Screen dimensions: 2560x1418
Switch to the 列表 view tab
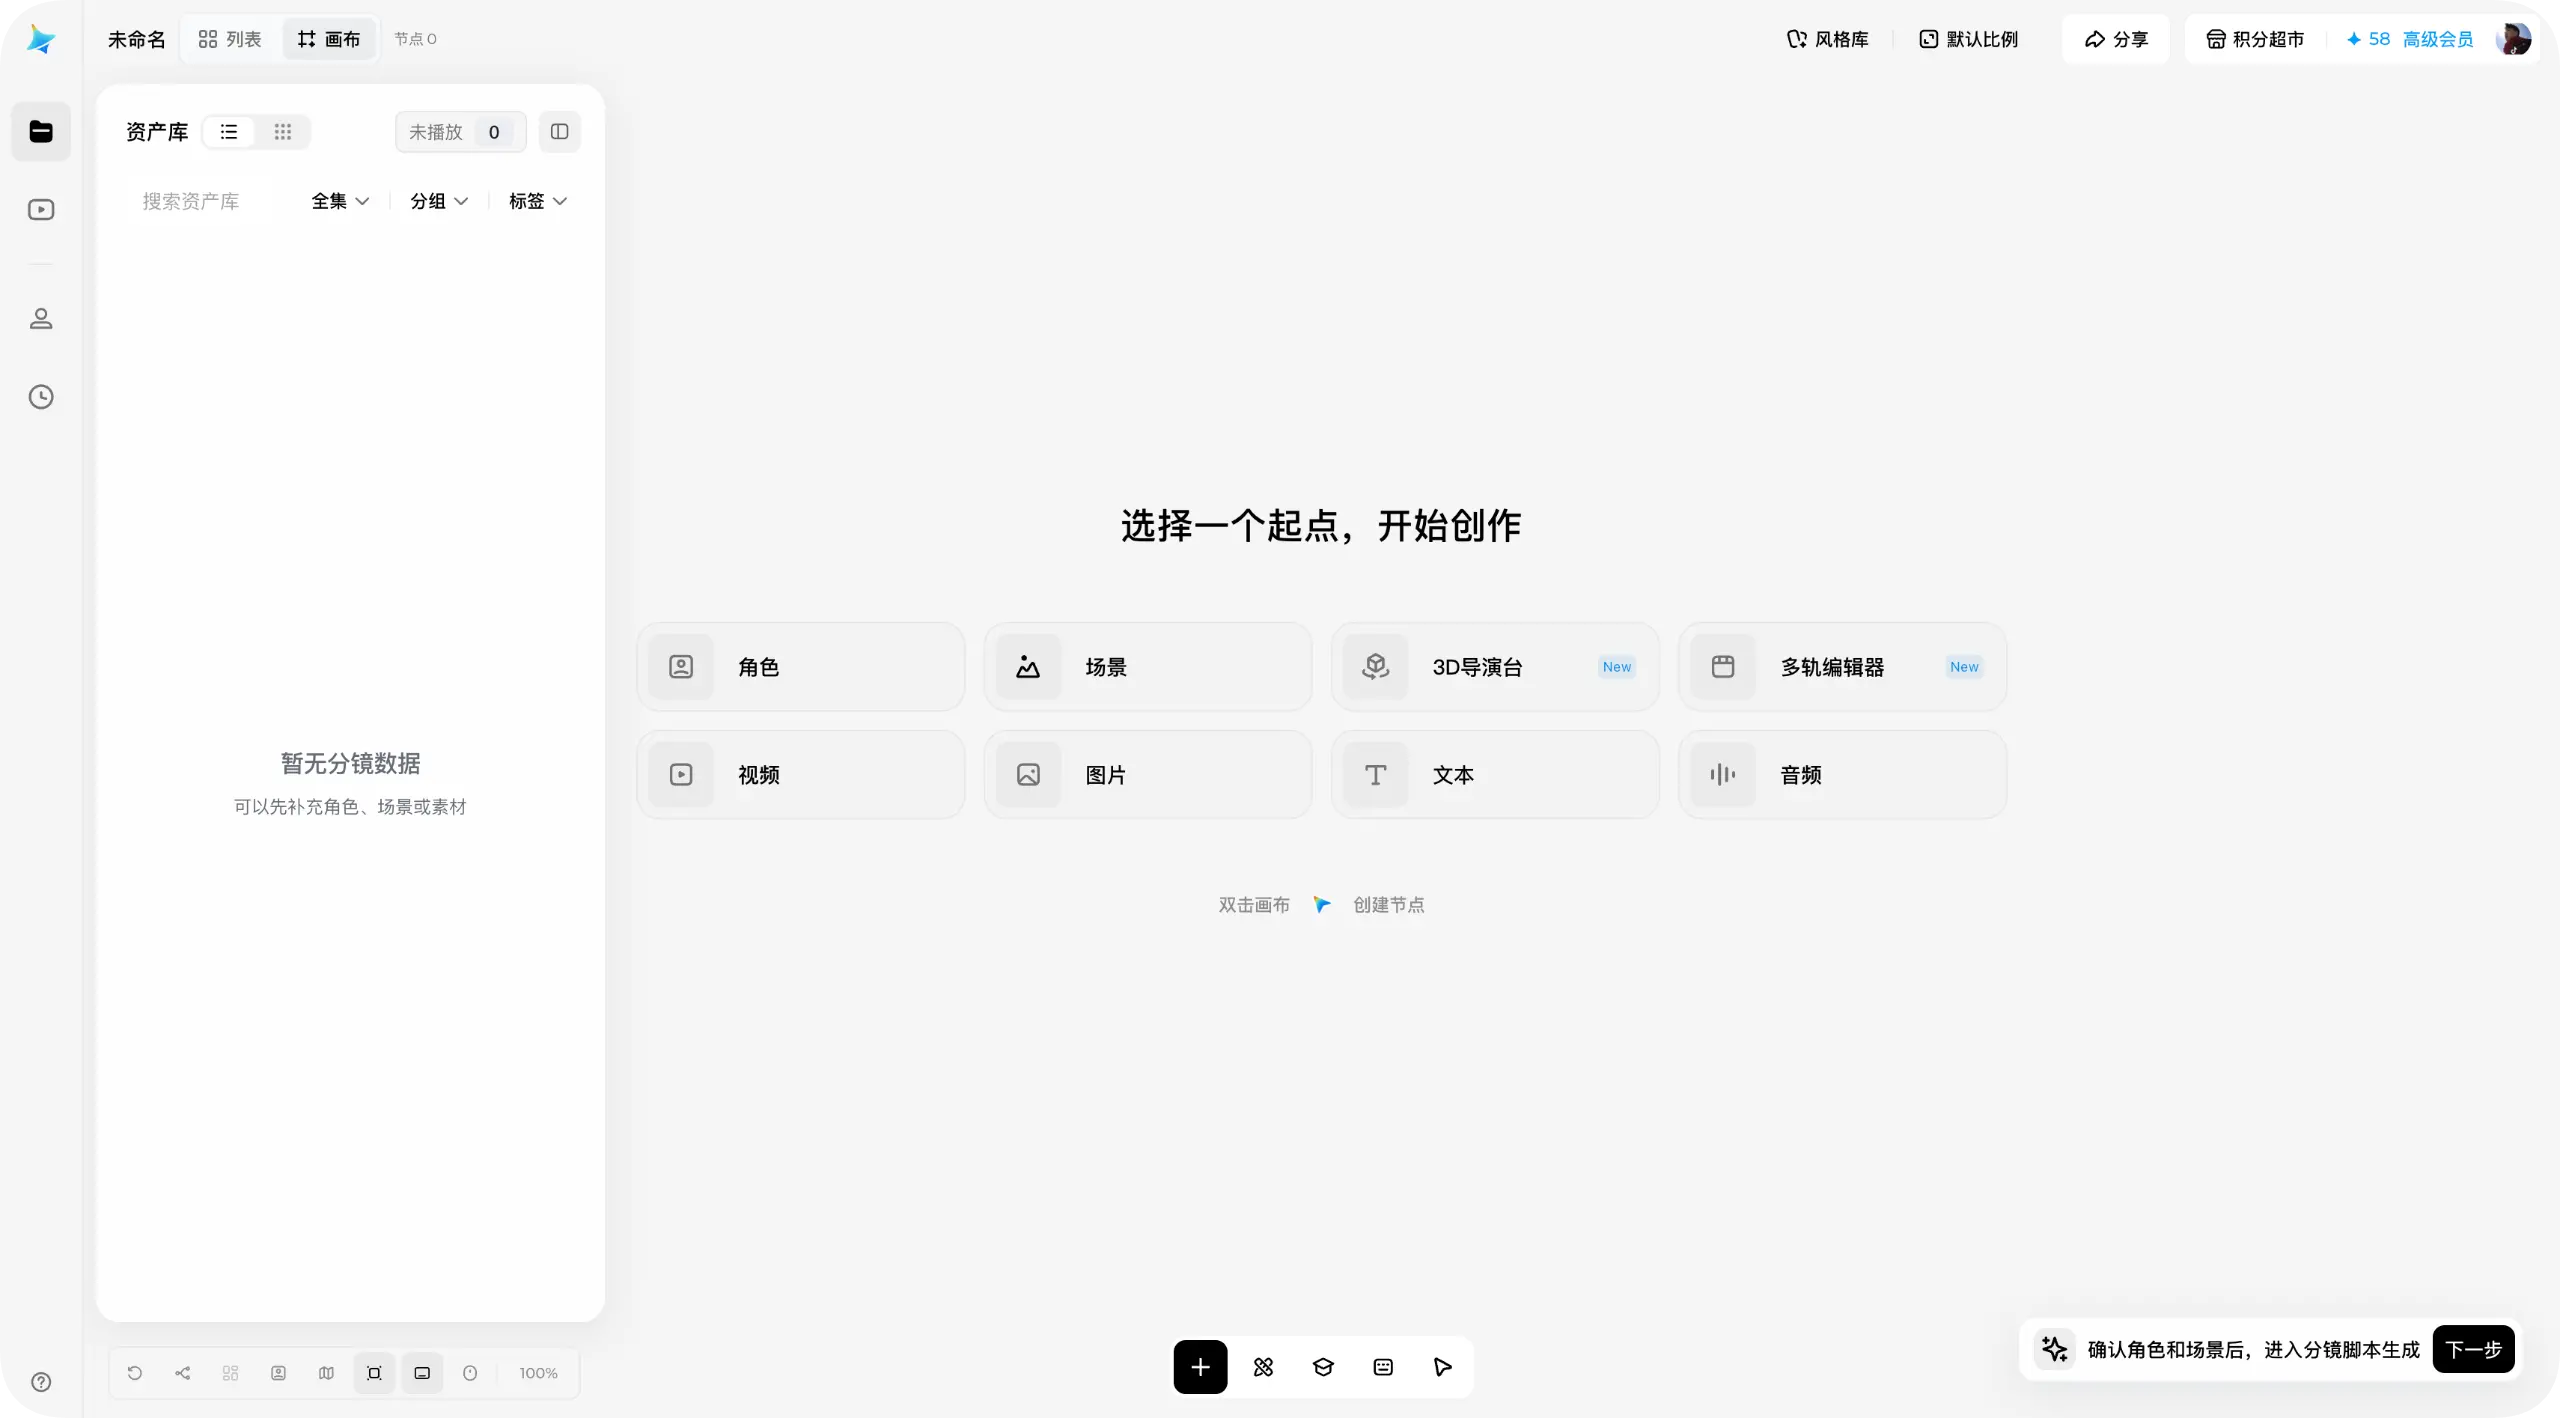[230, 39]
